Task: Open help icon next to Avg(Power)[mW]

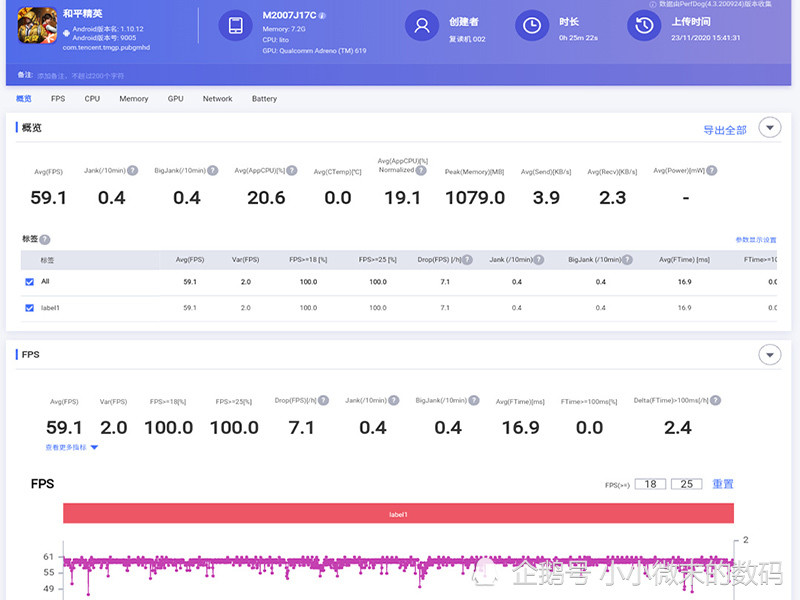Action: [x=712, y=170]
